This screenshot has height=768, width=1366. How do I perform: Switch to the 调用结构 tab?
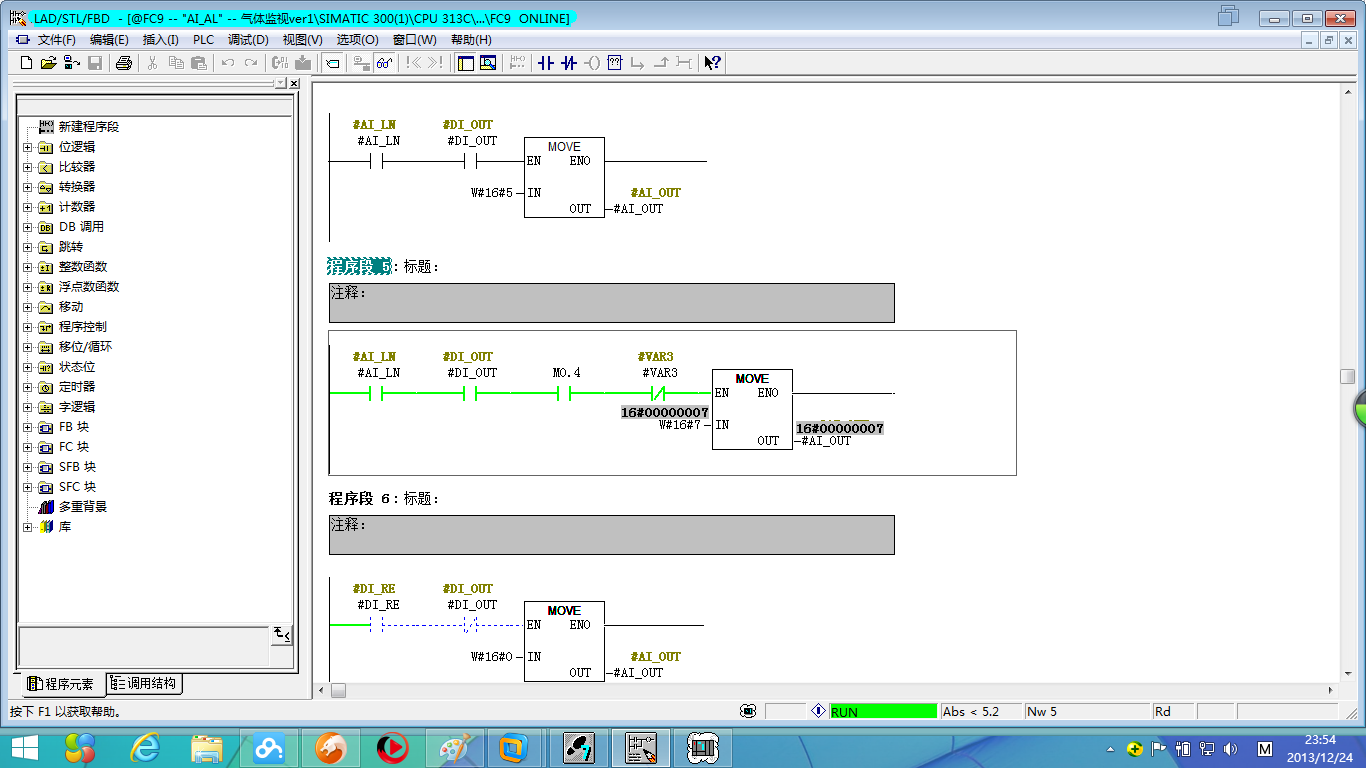point(145,684)
